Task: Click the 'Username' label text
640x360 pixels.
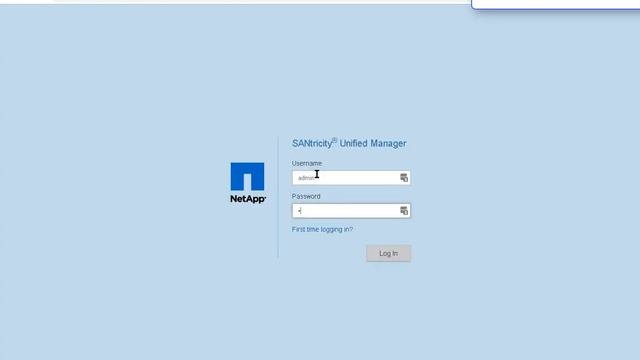Action: tap(307, 163)
